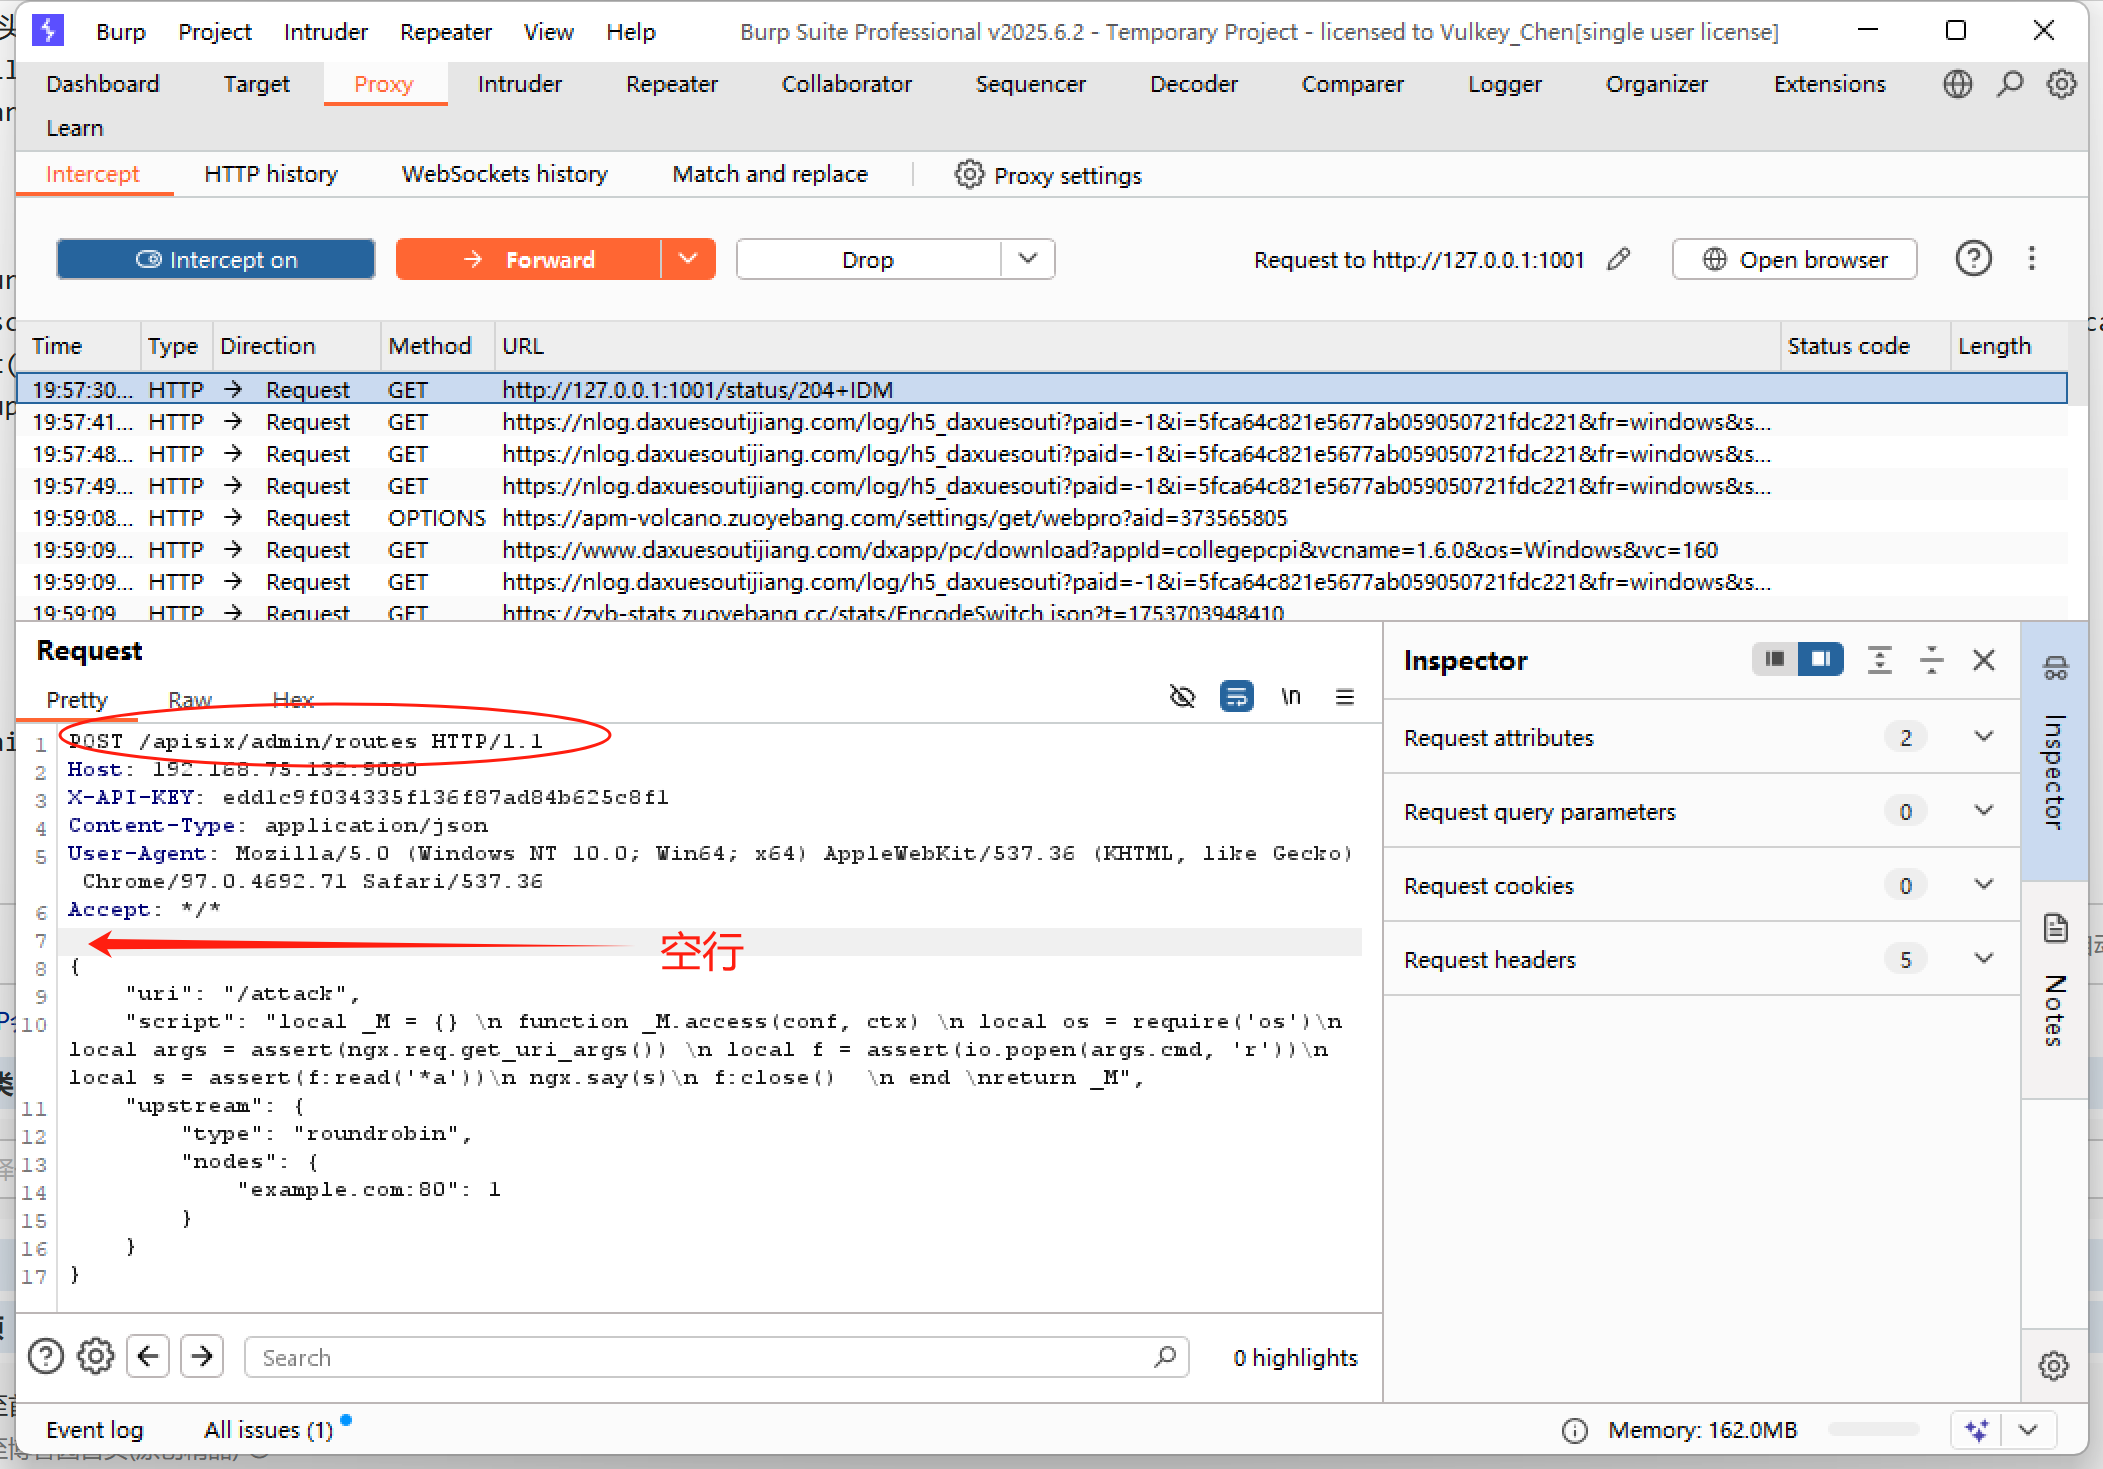This screenshot has height=1469, width=2103.
Task: Open the WebSockets history tab
Action: click(x=505, y=174)
